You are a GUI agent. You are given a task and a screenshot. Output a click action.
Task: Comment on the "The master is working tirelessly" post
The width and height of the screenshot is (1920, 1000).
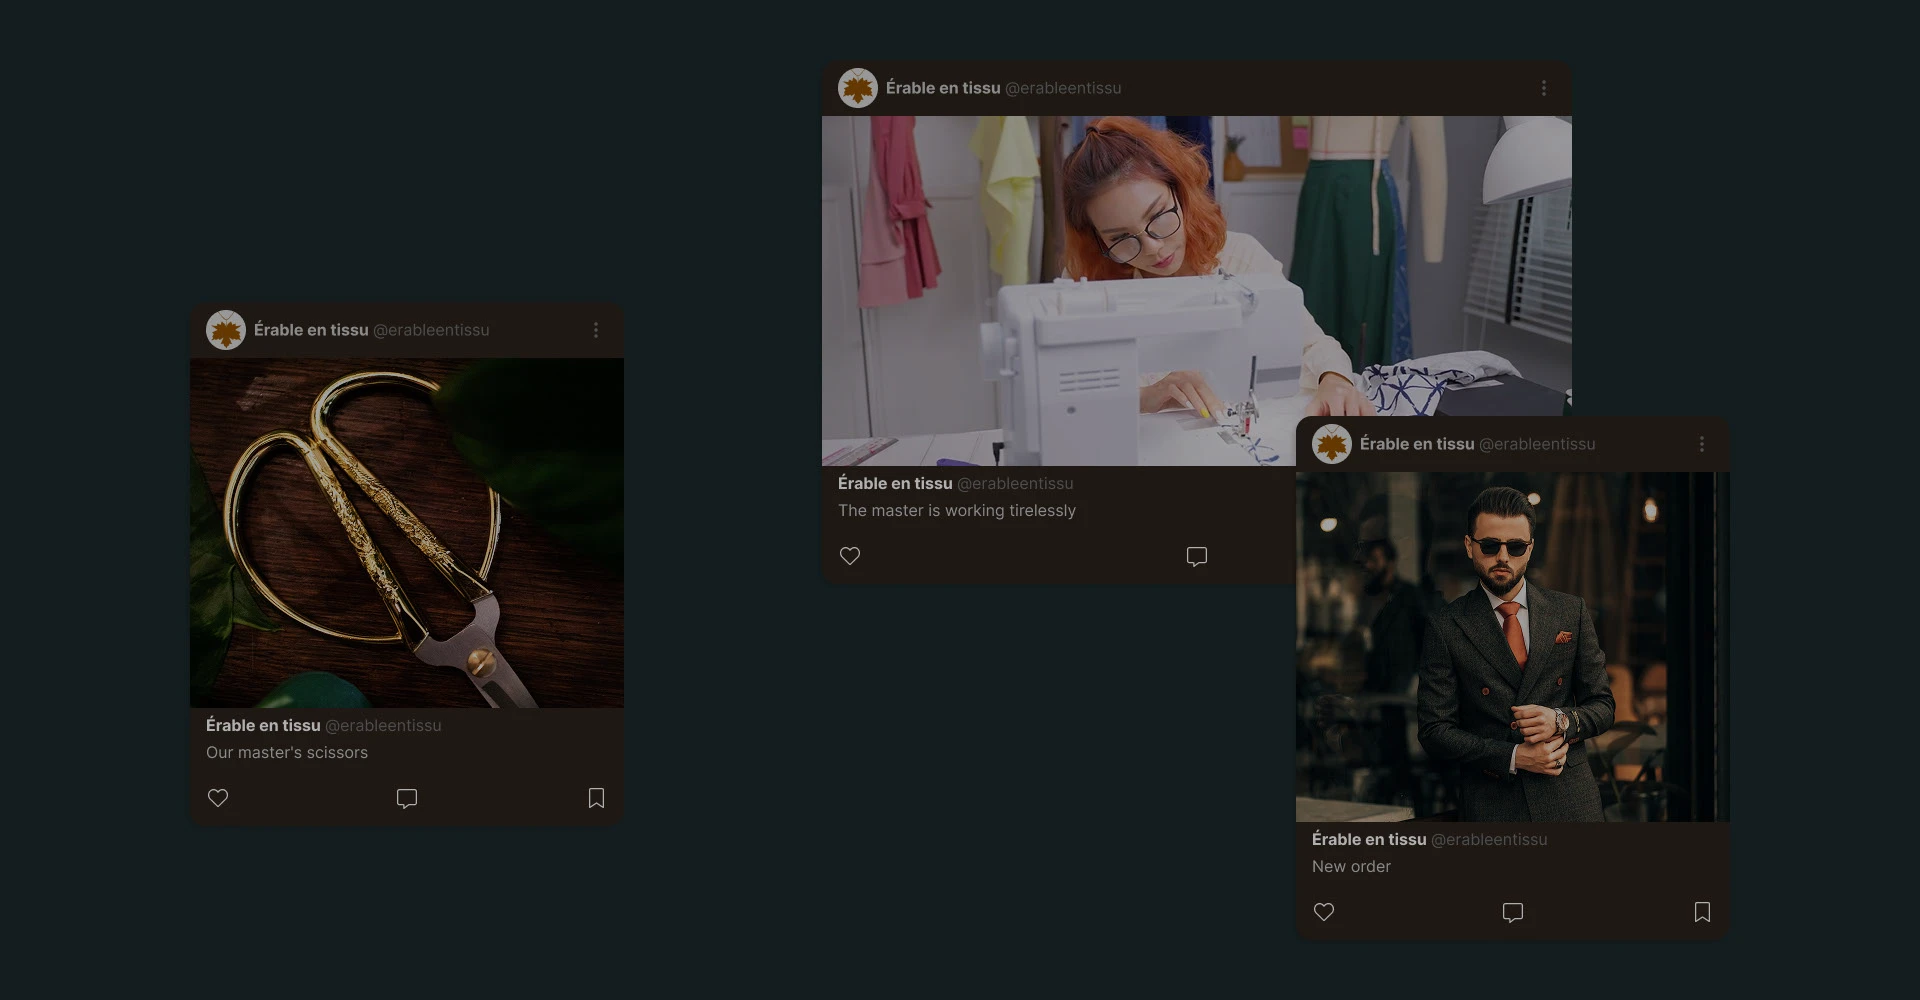tap(1197, 556)
